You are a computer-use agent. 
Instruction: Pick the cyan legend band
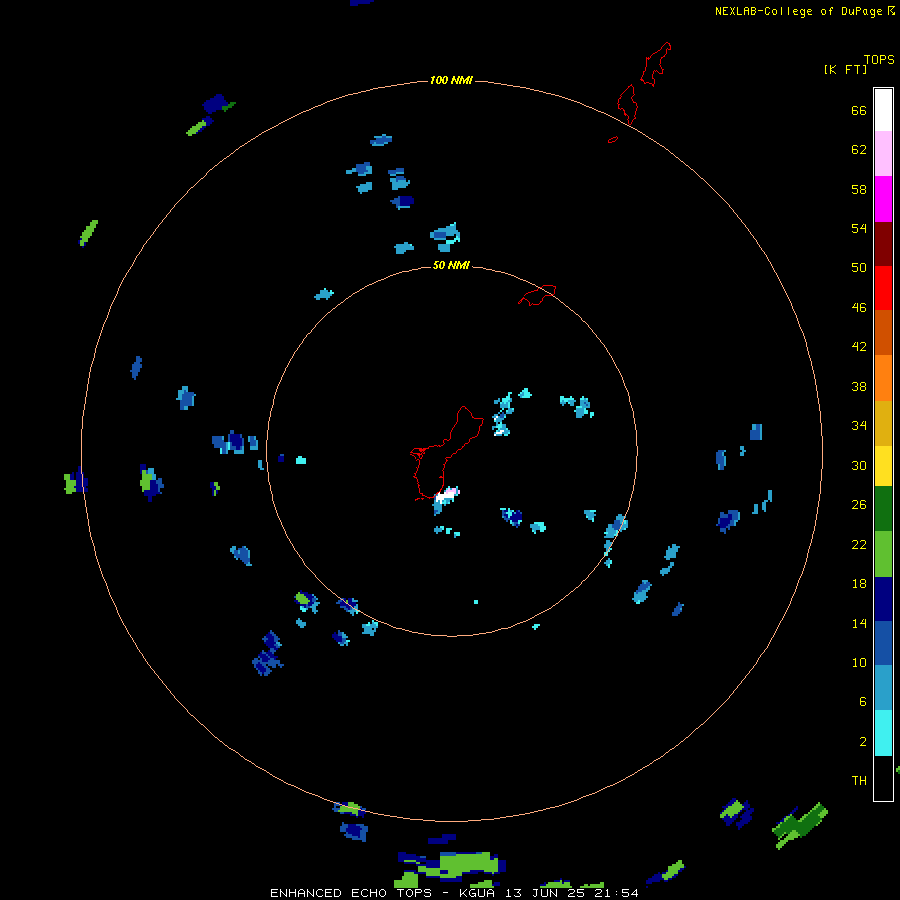click(x=883, y=733)
